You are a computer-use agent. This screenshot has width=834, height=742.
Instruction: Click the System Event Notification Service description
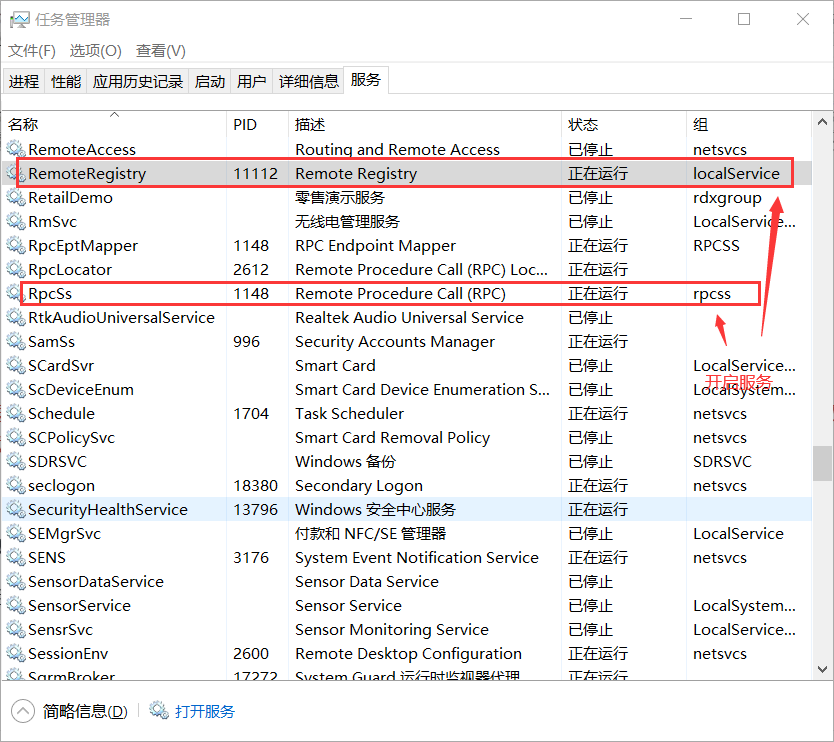417,557
